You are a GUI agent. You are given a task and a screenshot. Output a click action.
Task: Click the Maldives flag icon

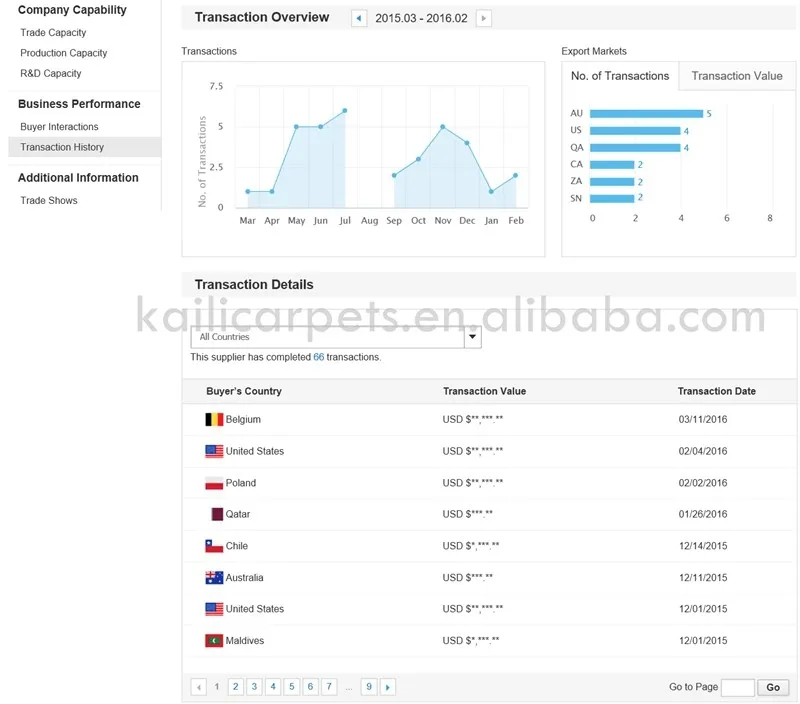pyautogui.click(x=214, y=641)
